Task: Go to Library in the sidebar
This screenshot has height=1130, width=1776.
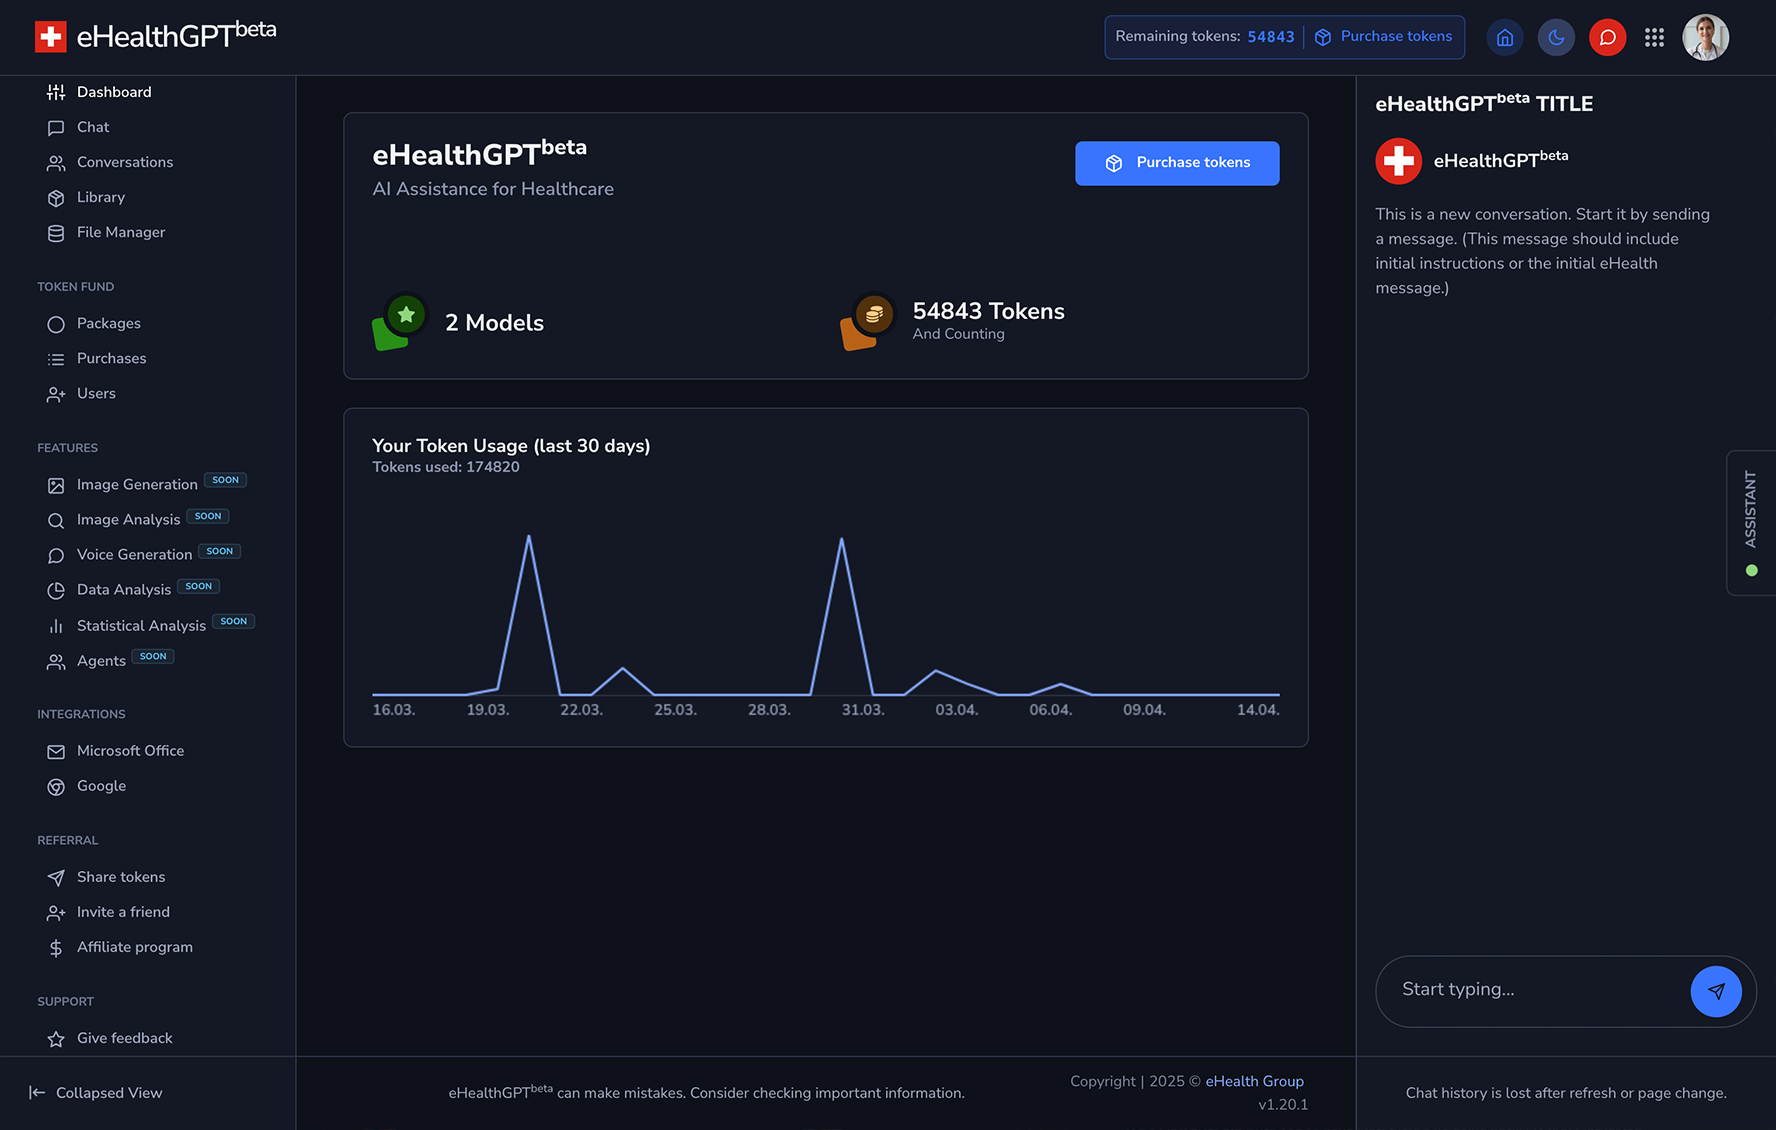Action: tap(101, 197)
